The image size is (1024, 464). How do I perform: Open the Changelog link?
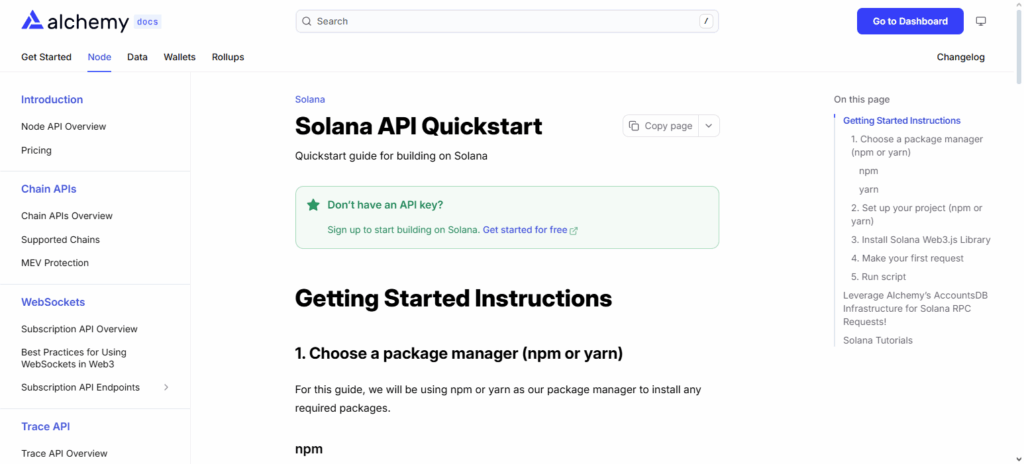click(960, 57)
